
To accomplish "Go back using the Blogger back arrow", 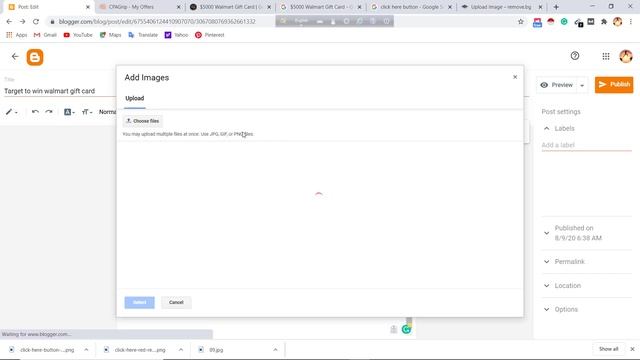I will (15, 56).
